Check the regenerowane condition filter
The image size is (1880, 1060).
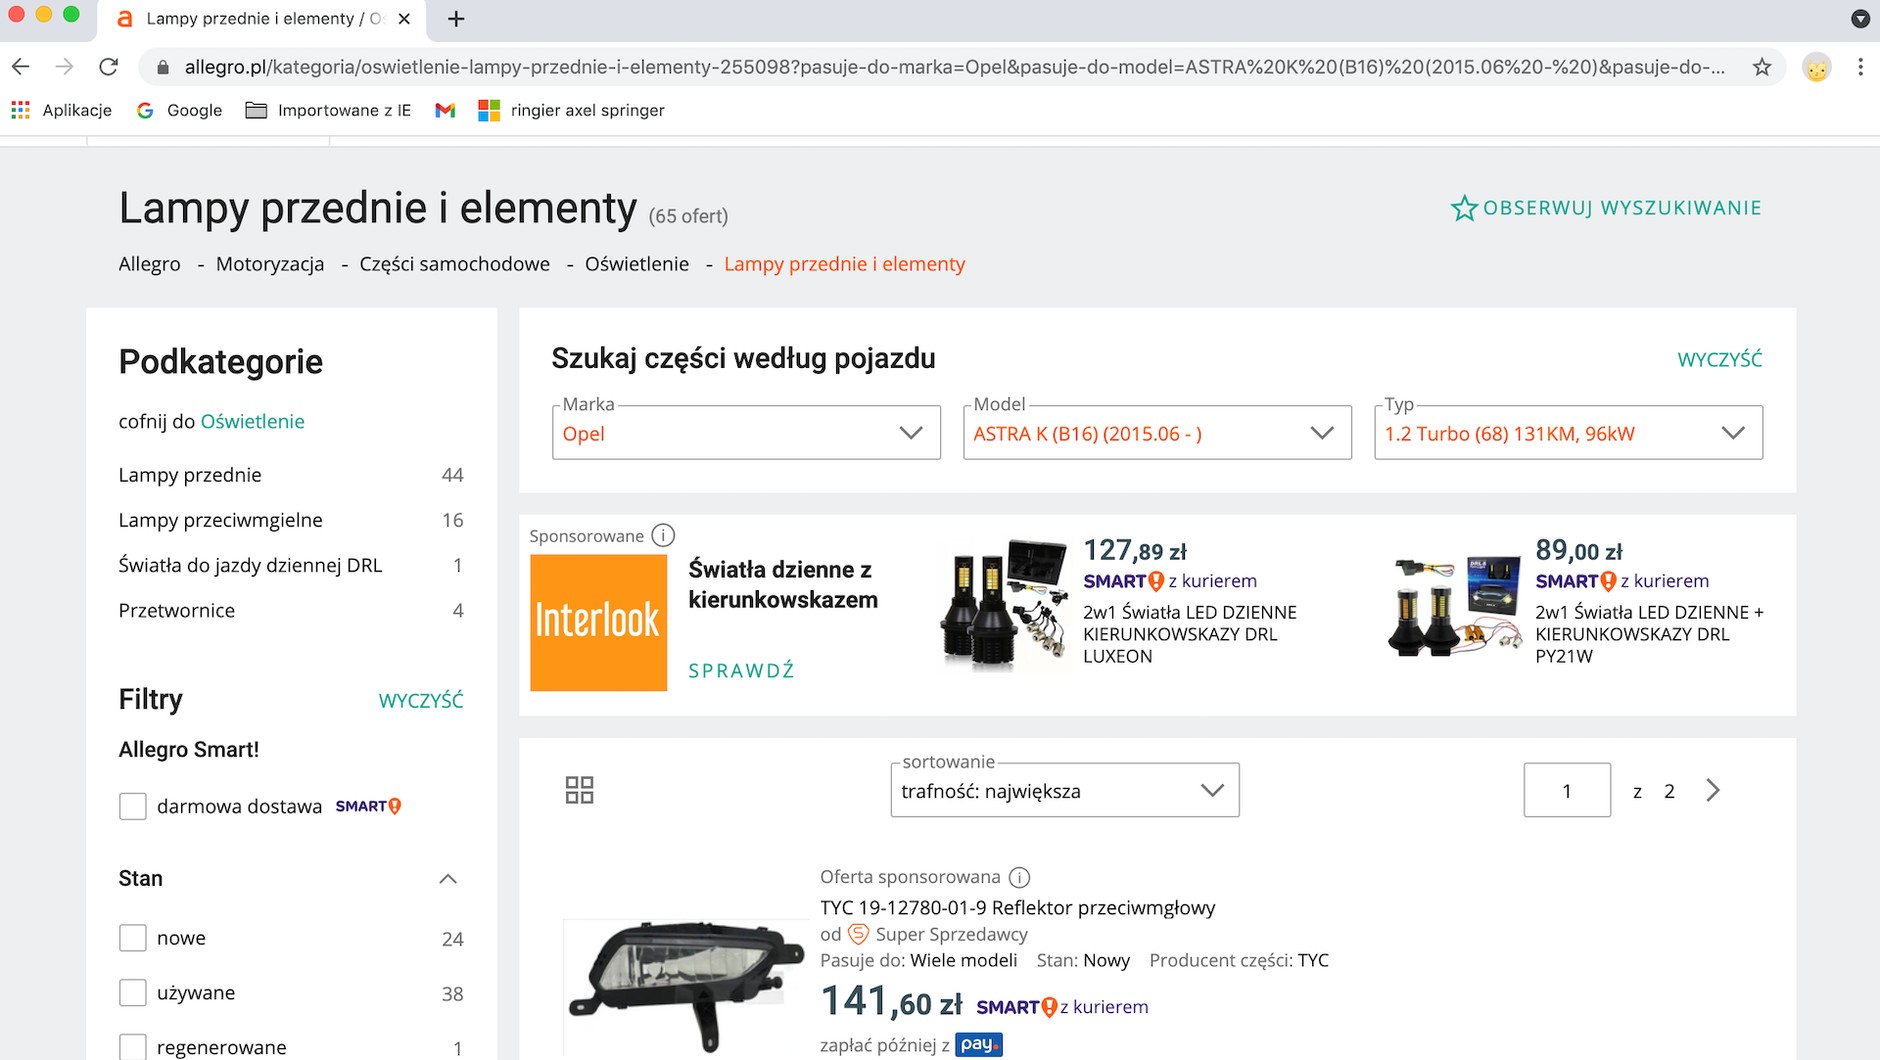tap(132, 1047)
